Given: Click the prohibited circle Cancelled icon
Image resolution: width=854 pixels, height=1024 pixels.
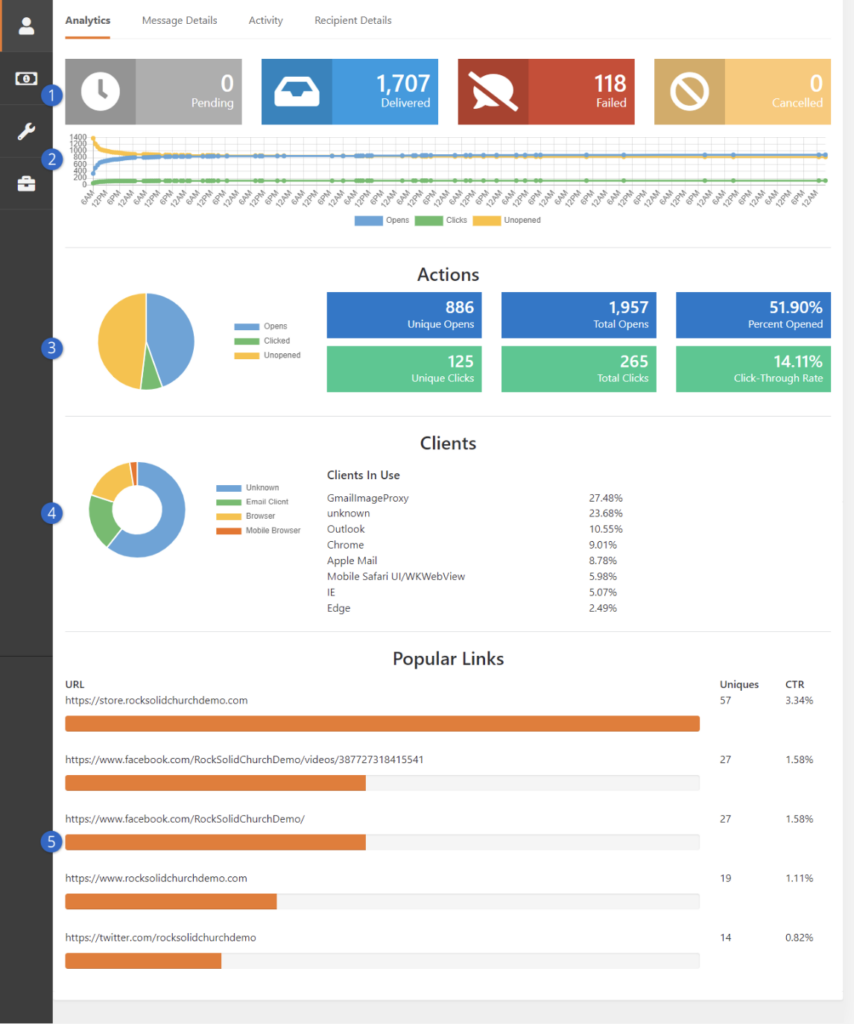Looking at the screenshot, I should pyautogui.click(x=689, y=91).
